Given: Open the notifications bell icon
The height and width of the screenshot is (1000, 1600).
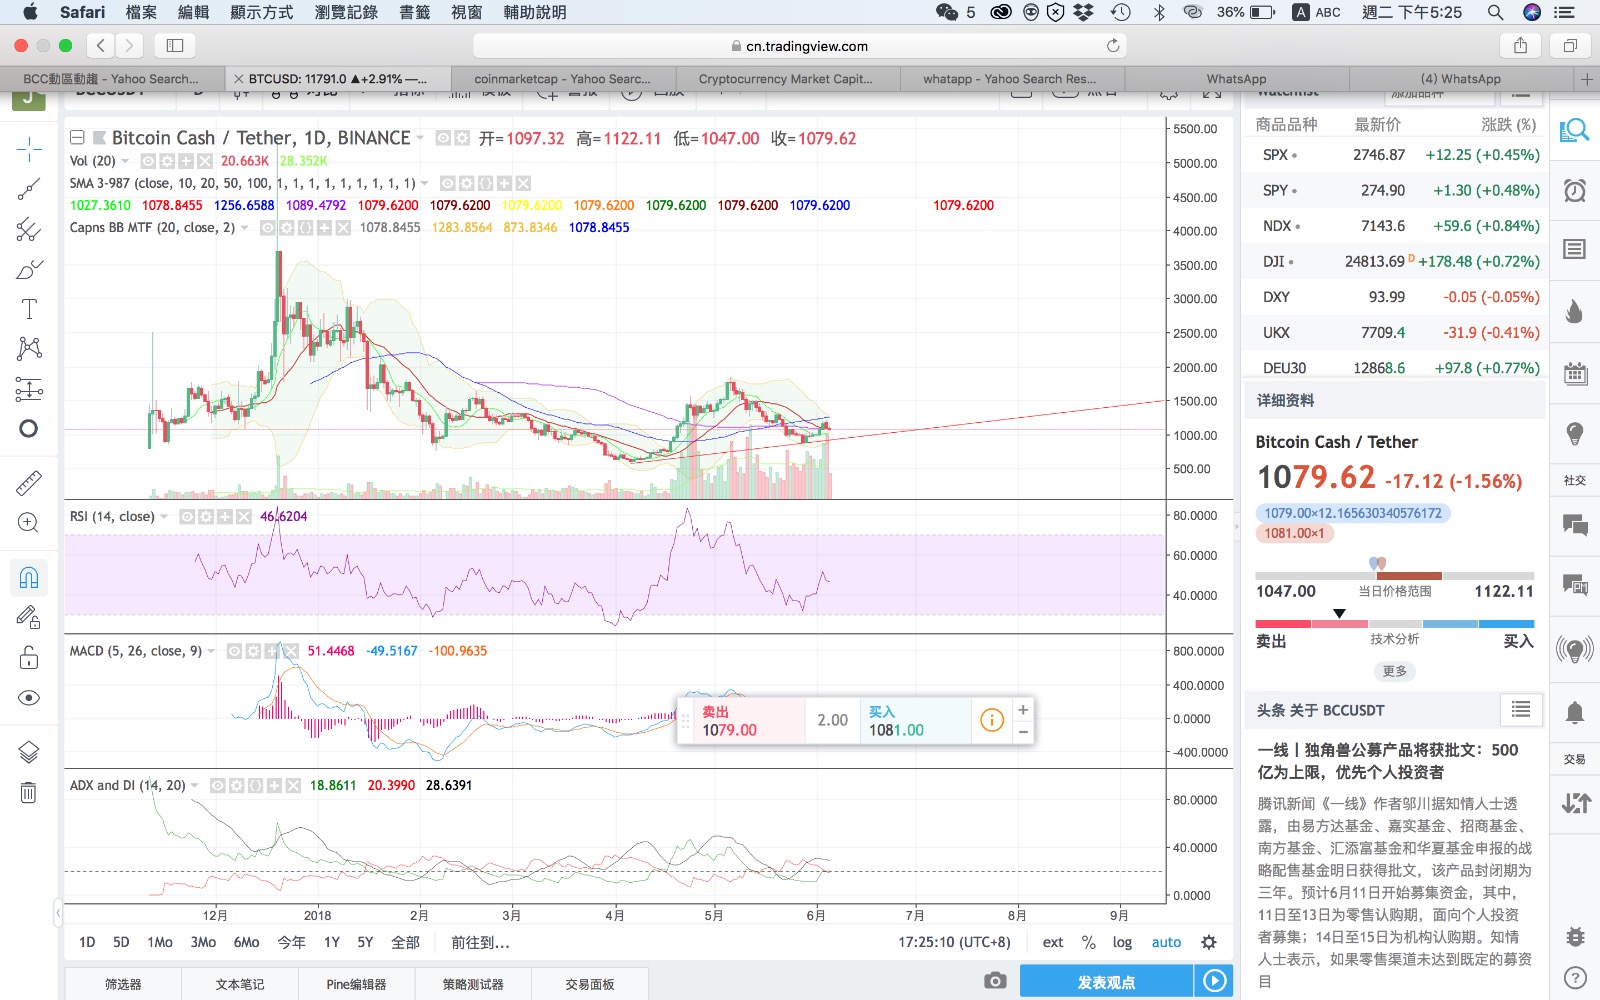Looking at the screenshot, I should click(1575, 712).
